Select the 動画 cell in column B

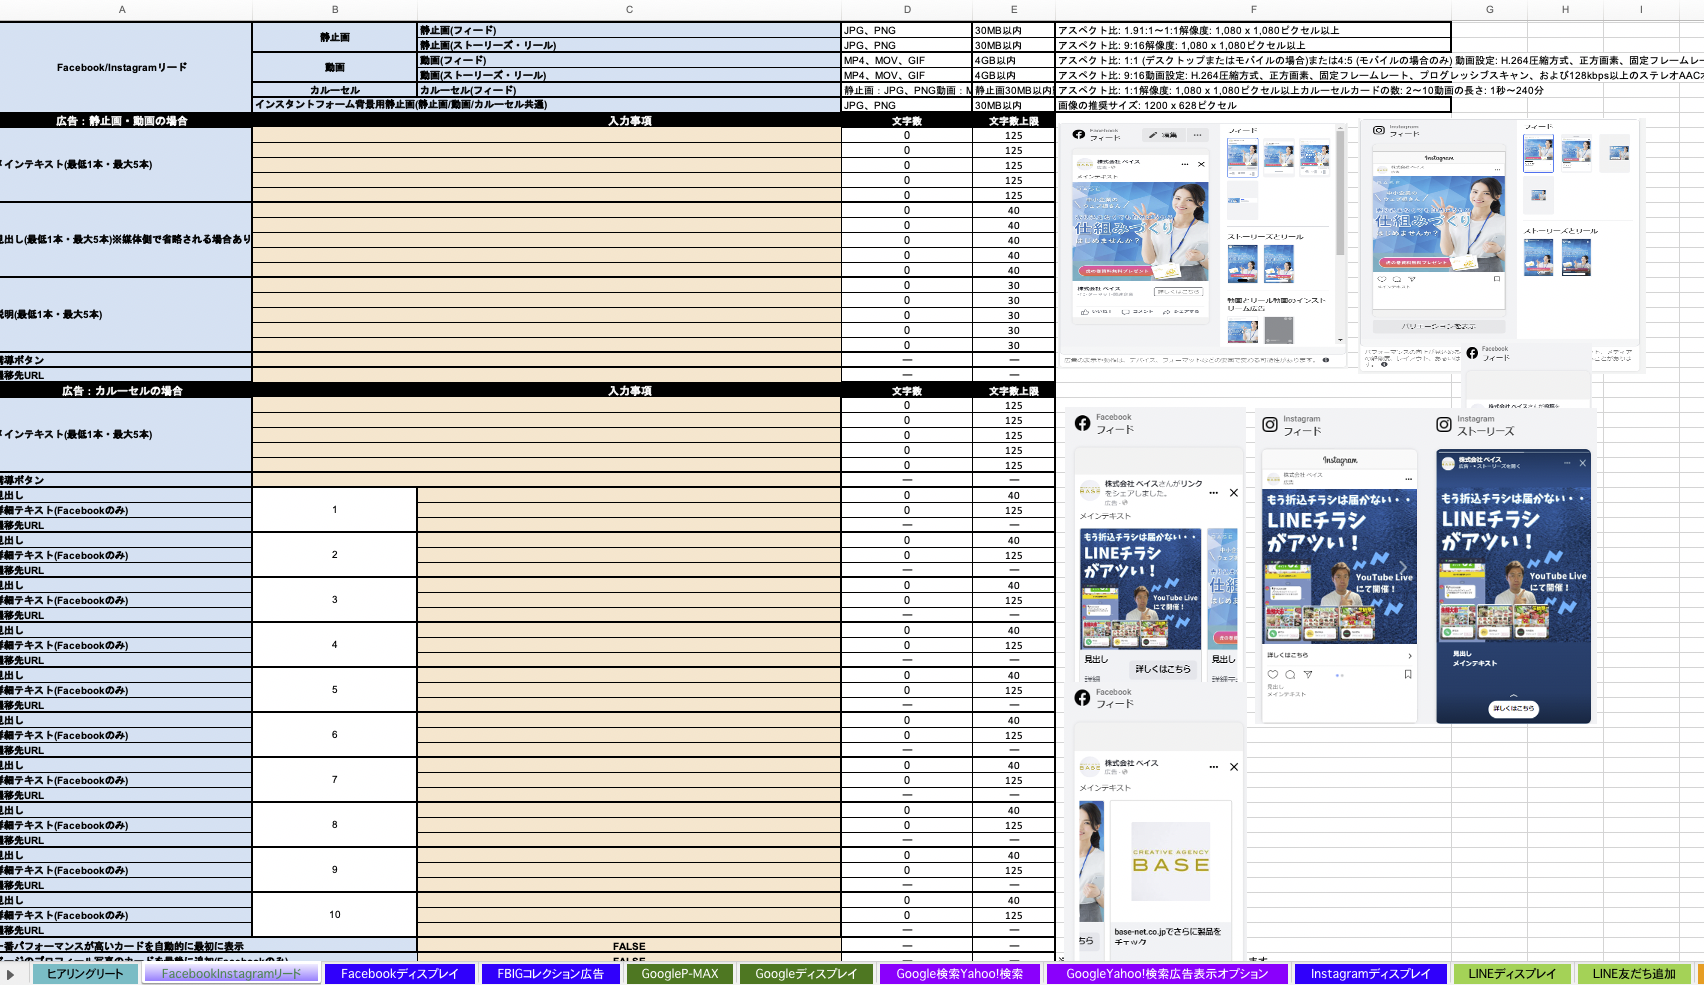[335, 67]
